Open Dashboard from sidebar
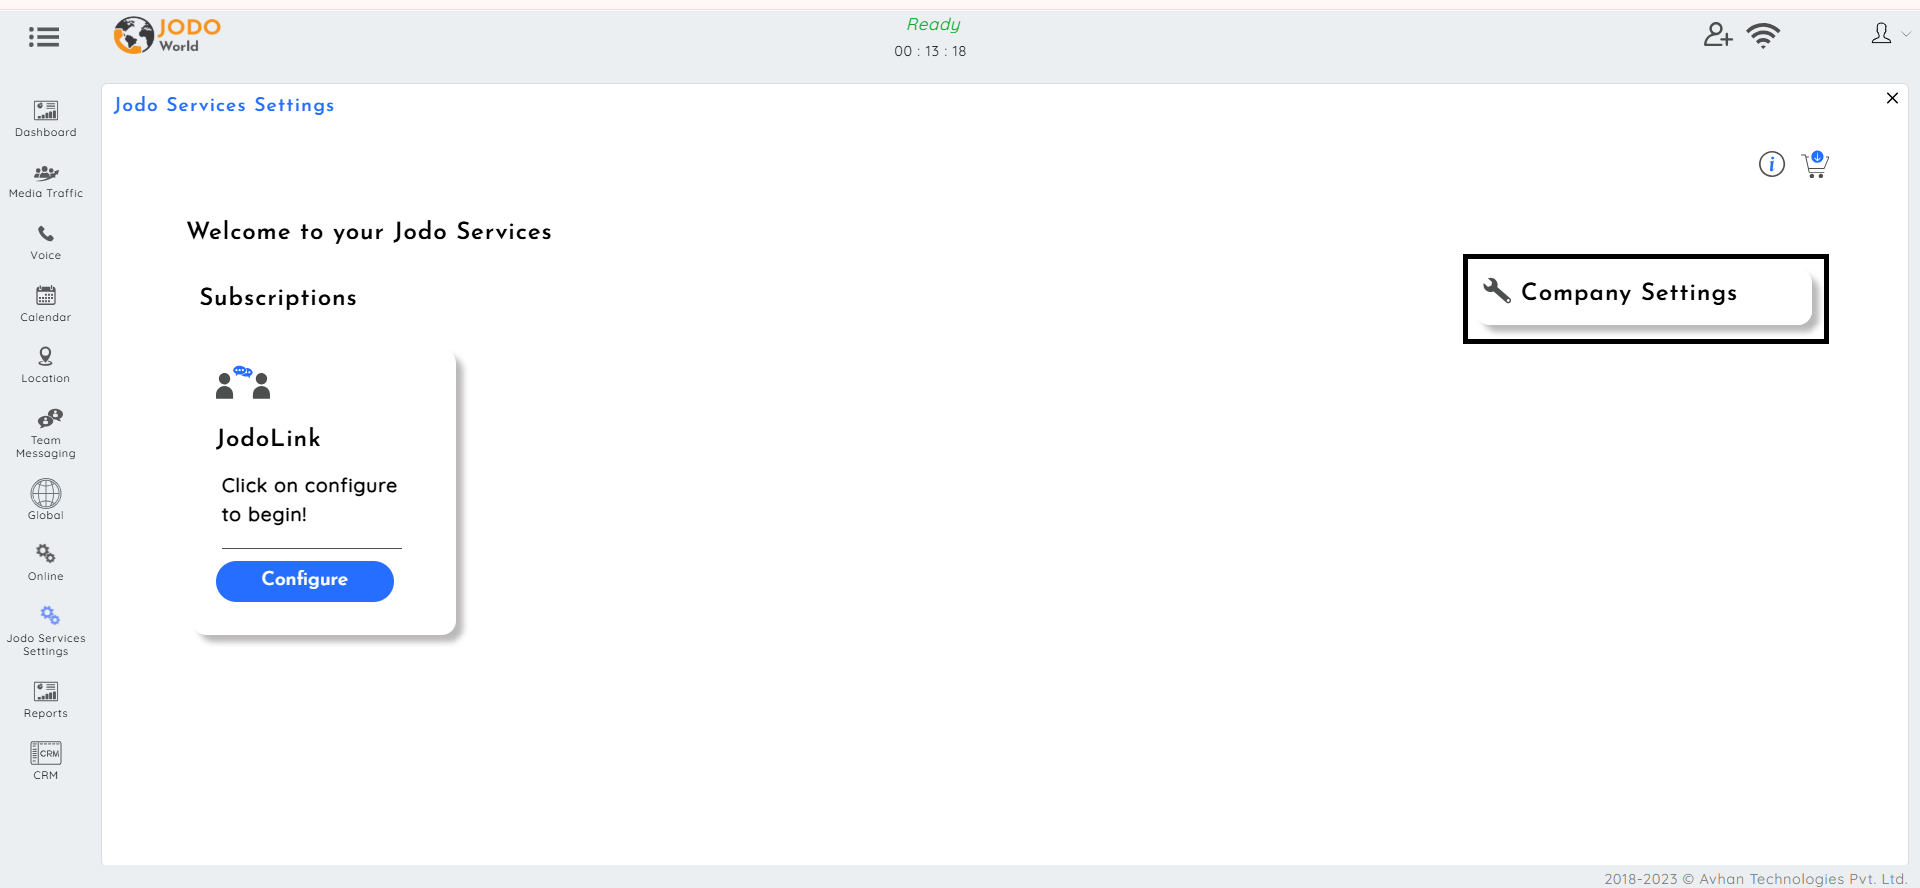 point(46,119)
